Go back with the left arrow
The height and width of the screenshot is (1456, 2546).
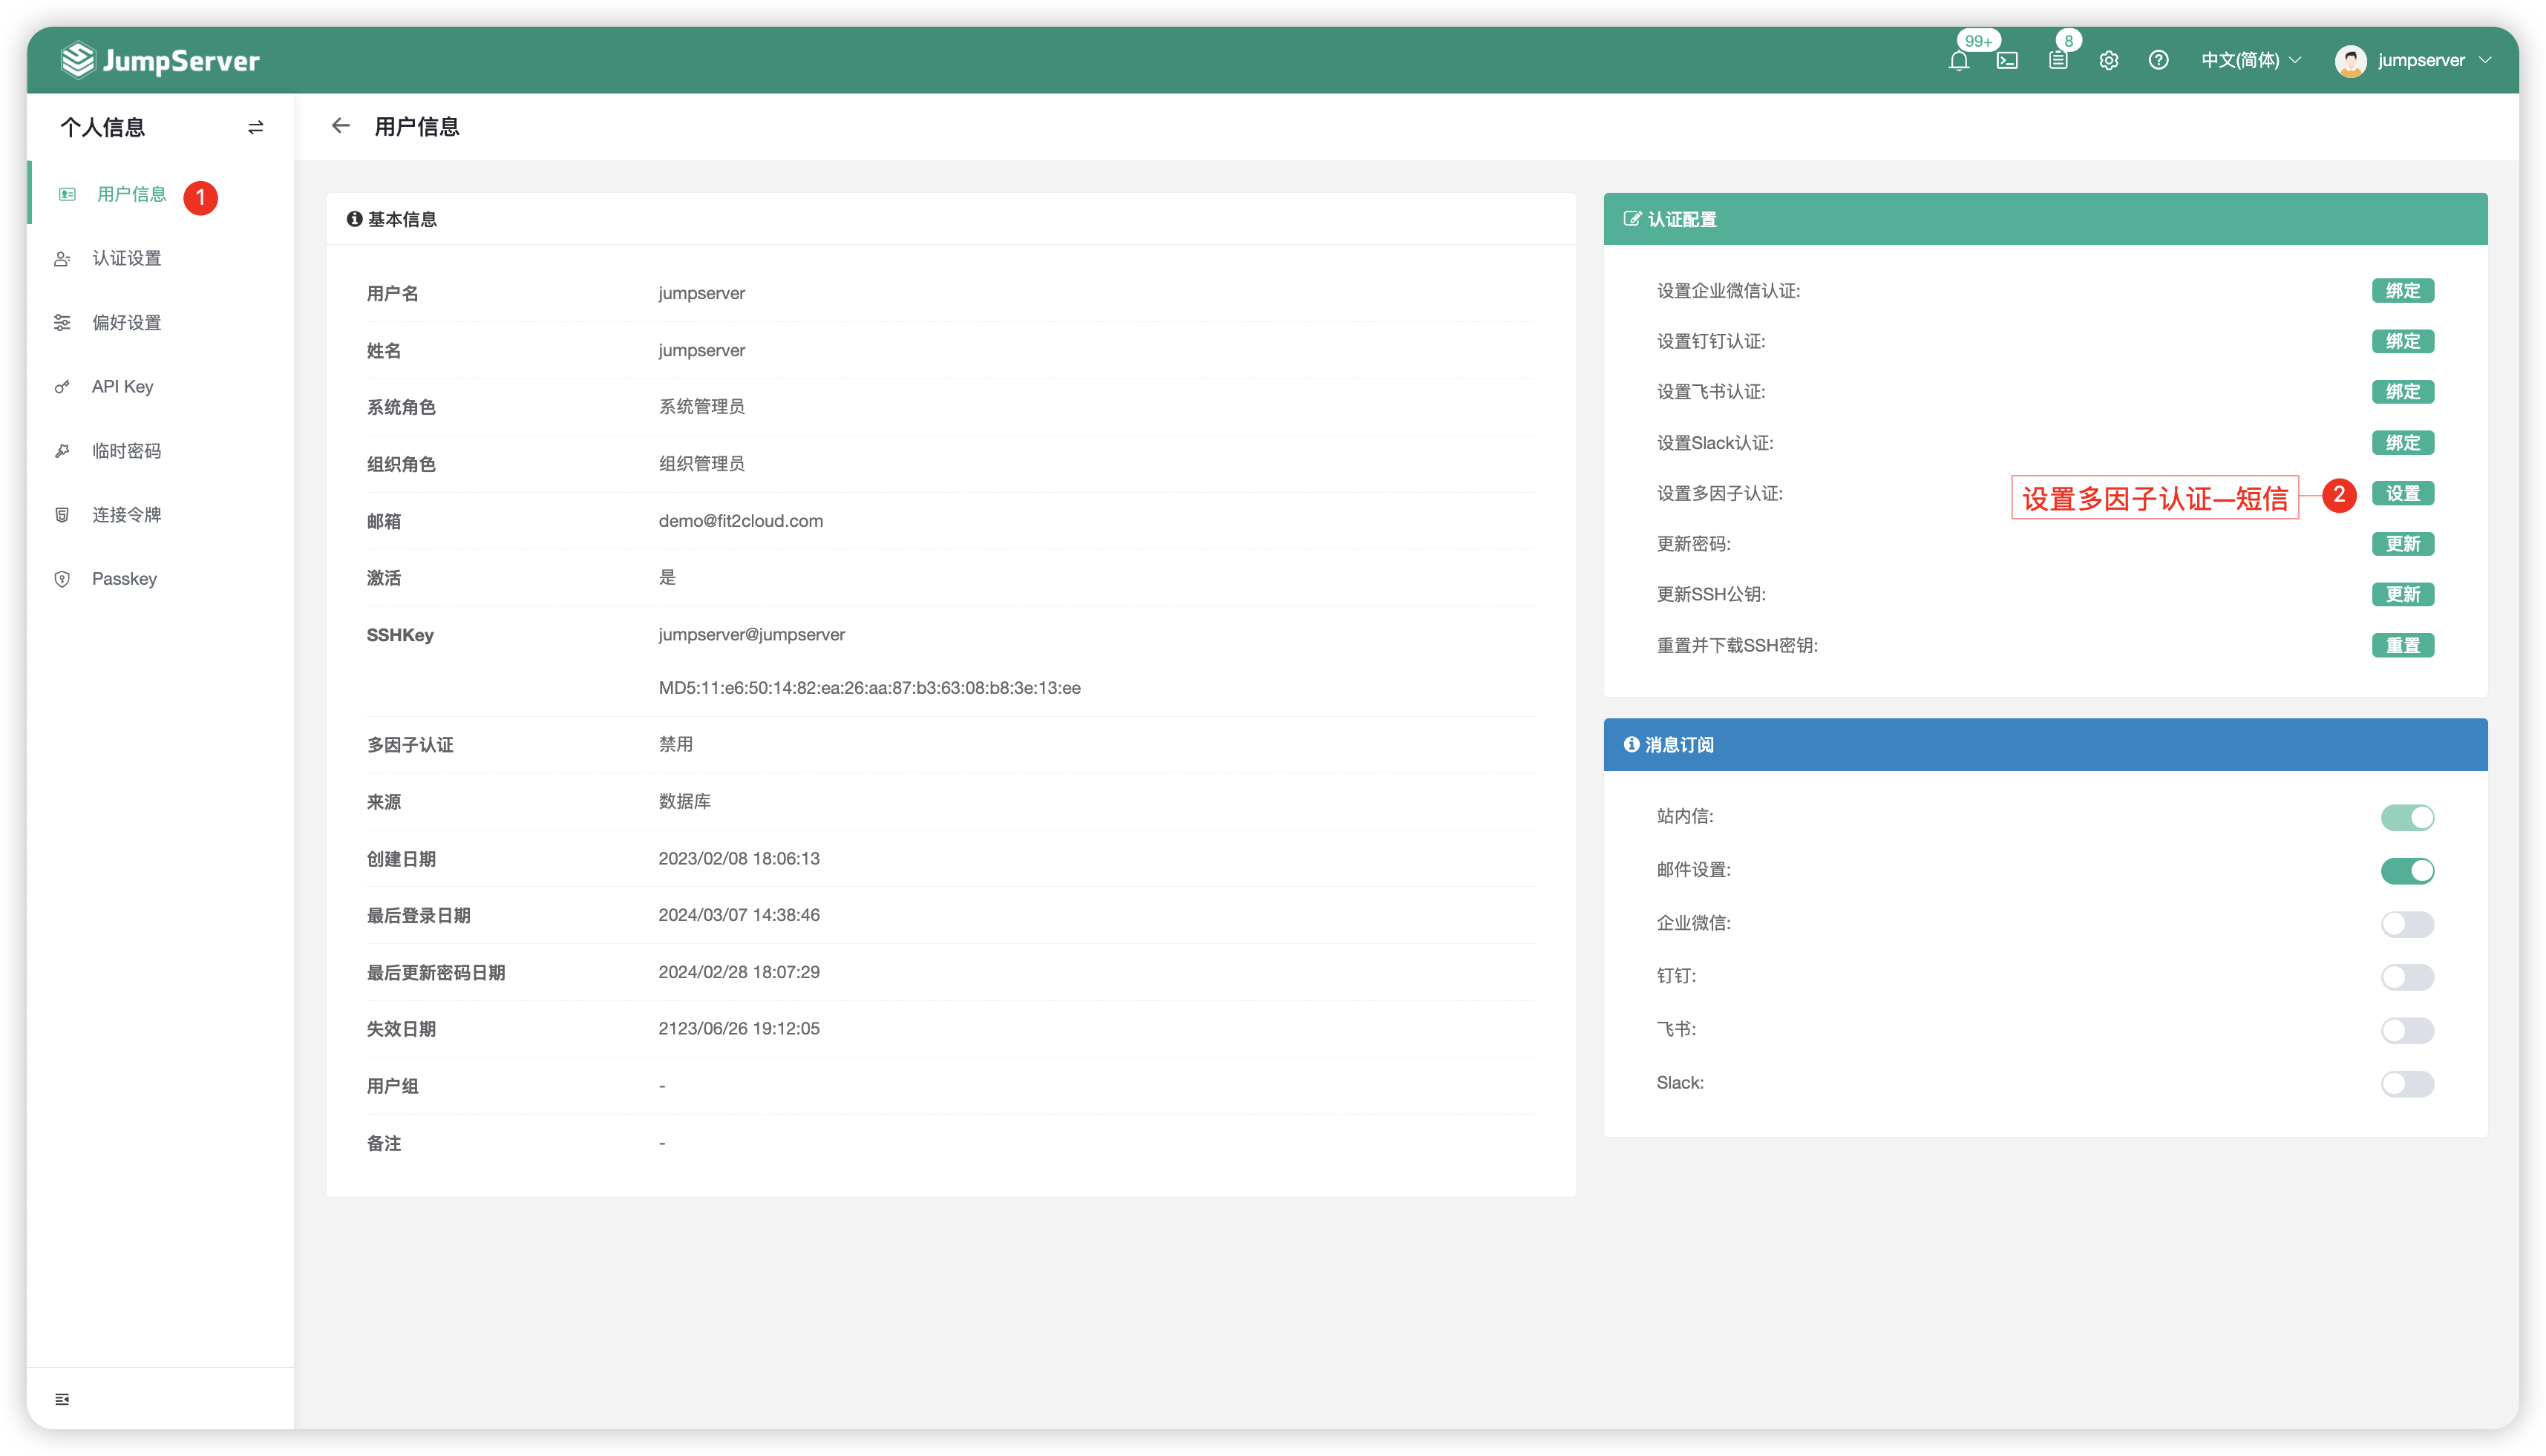pos(341,126)
